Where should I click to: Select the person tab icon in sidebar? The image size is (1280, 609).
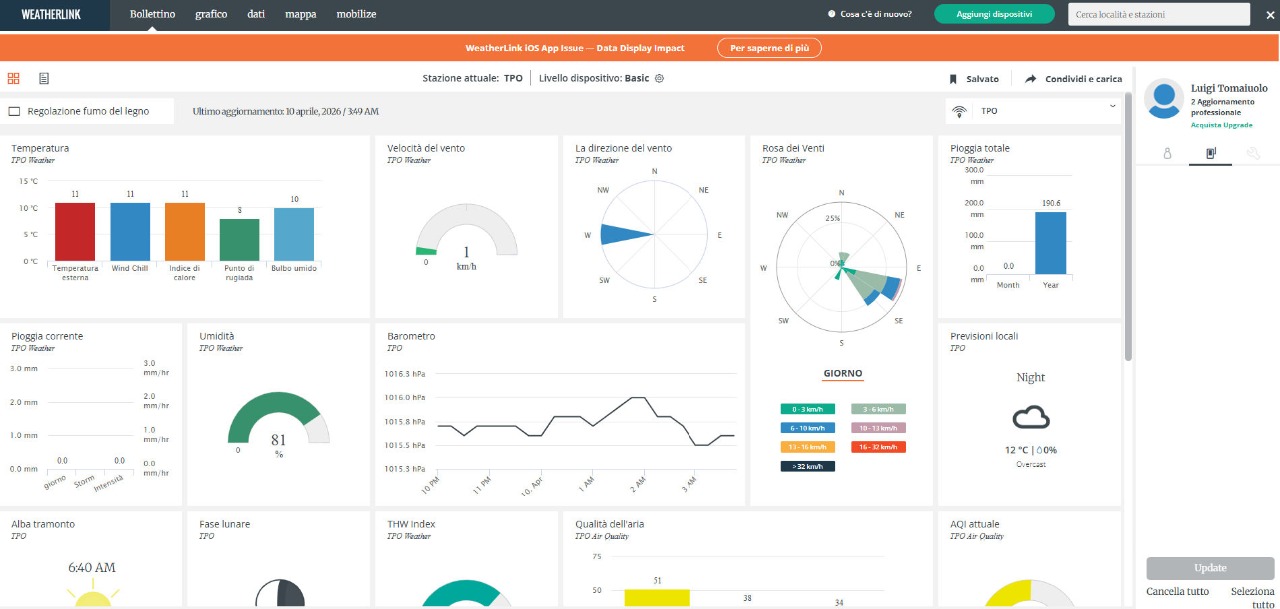[1166, 153]
